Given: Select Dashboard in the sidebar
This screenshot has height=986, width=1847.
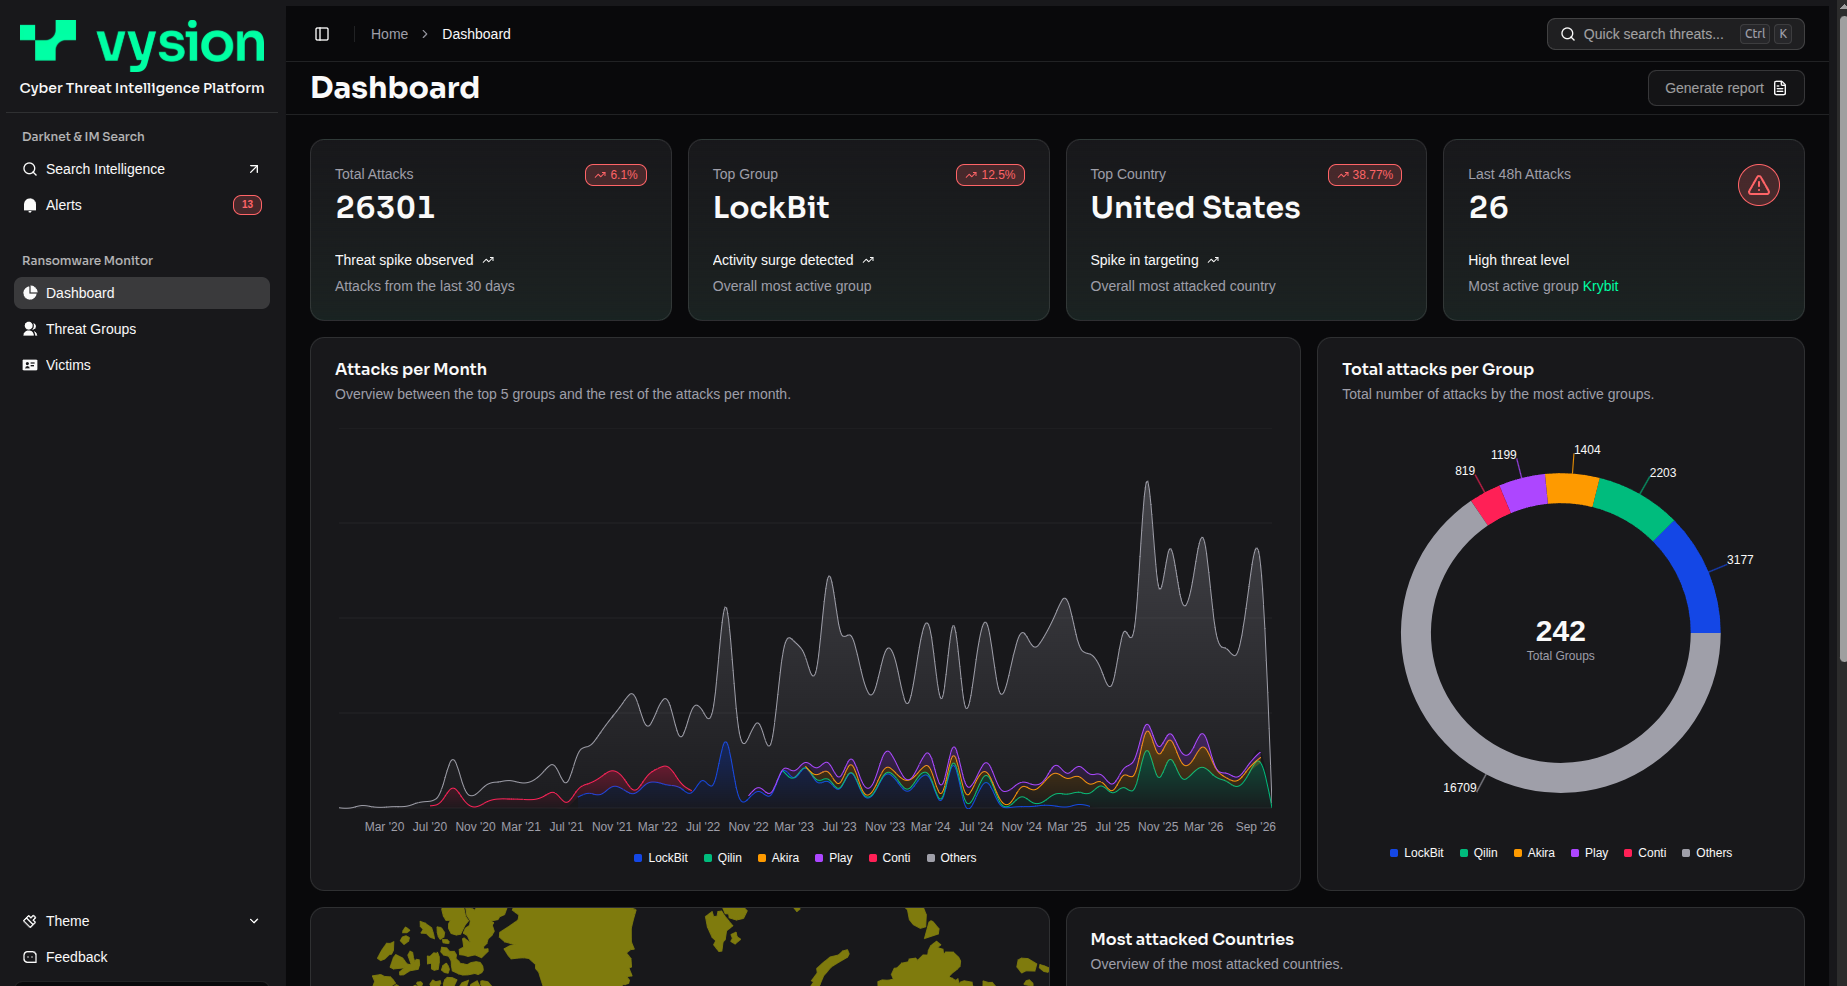Looking at the screenshot, I should click(x=142, y=293).
